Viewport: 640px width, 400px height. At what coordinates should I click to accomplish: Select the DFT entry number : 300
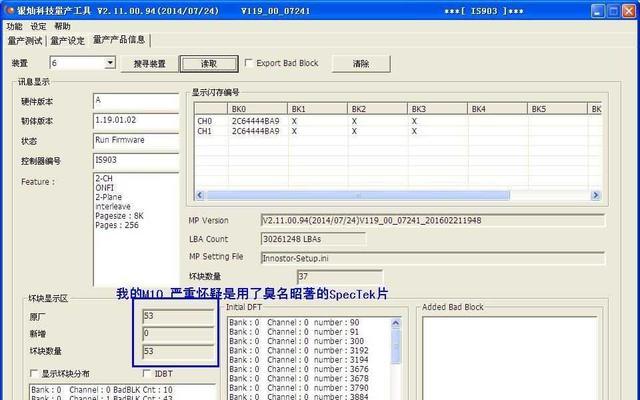click(296, 341)
